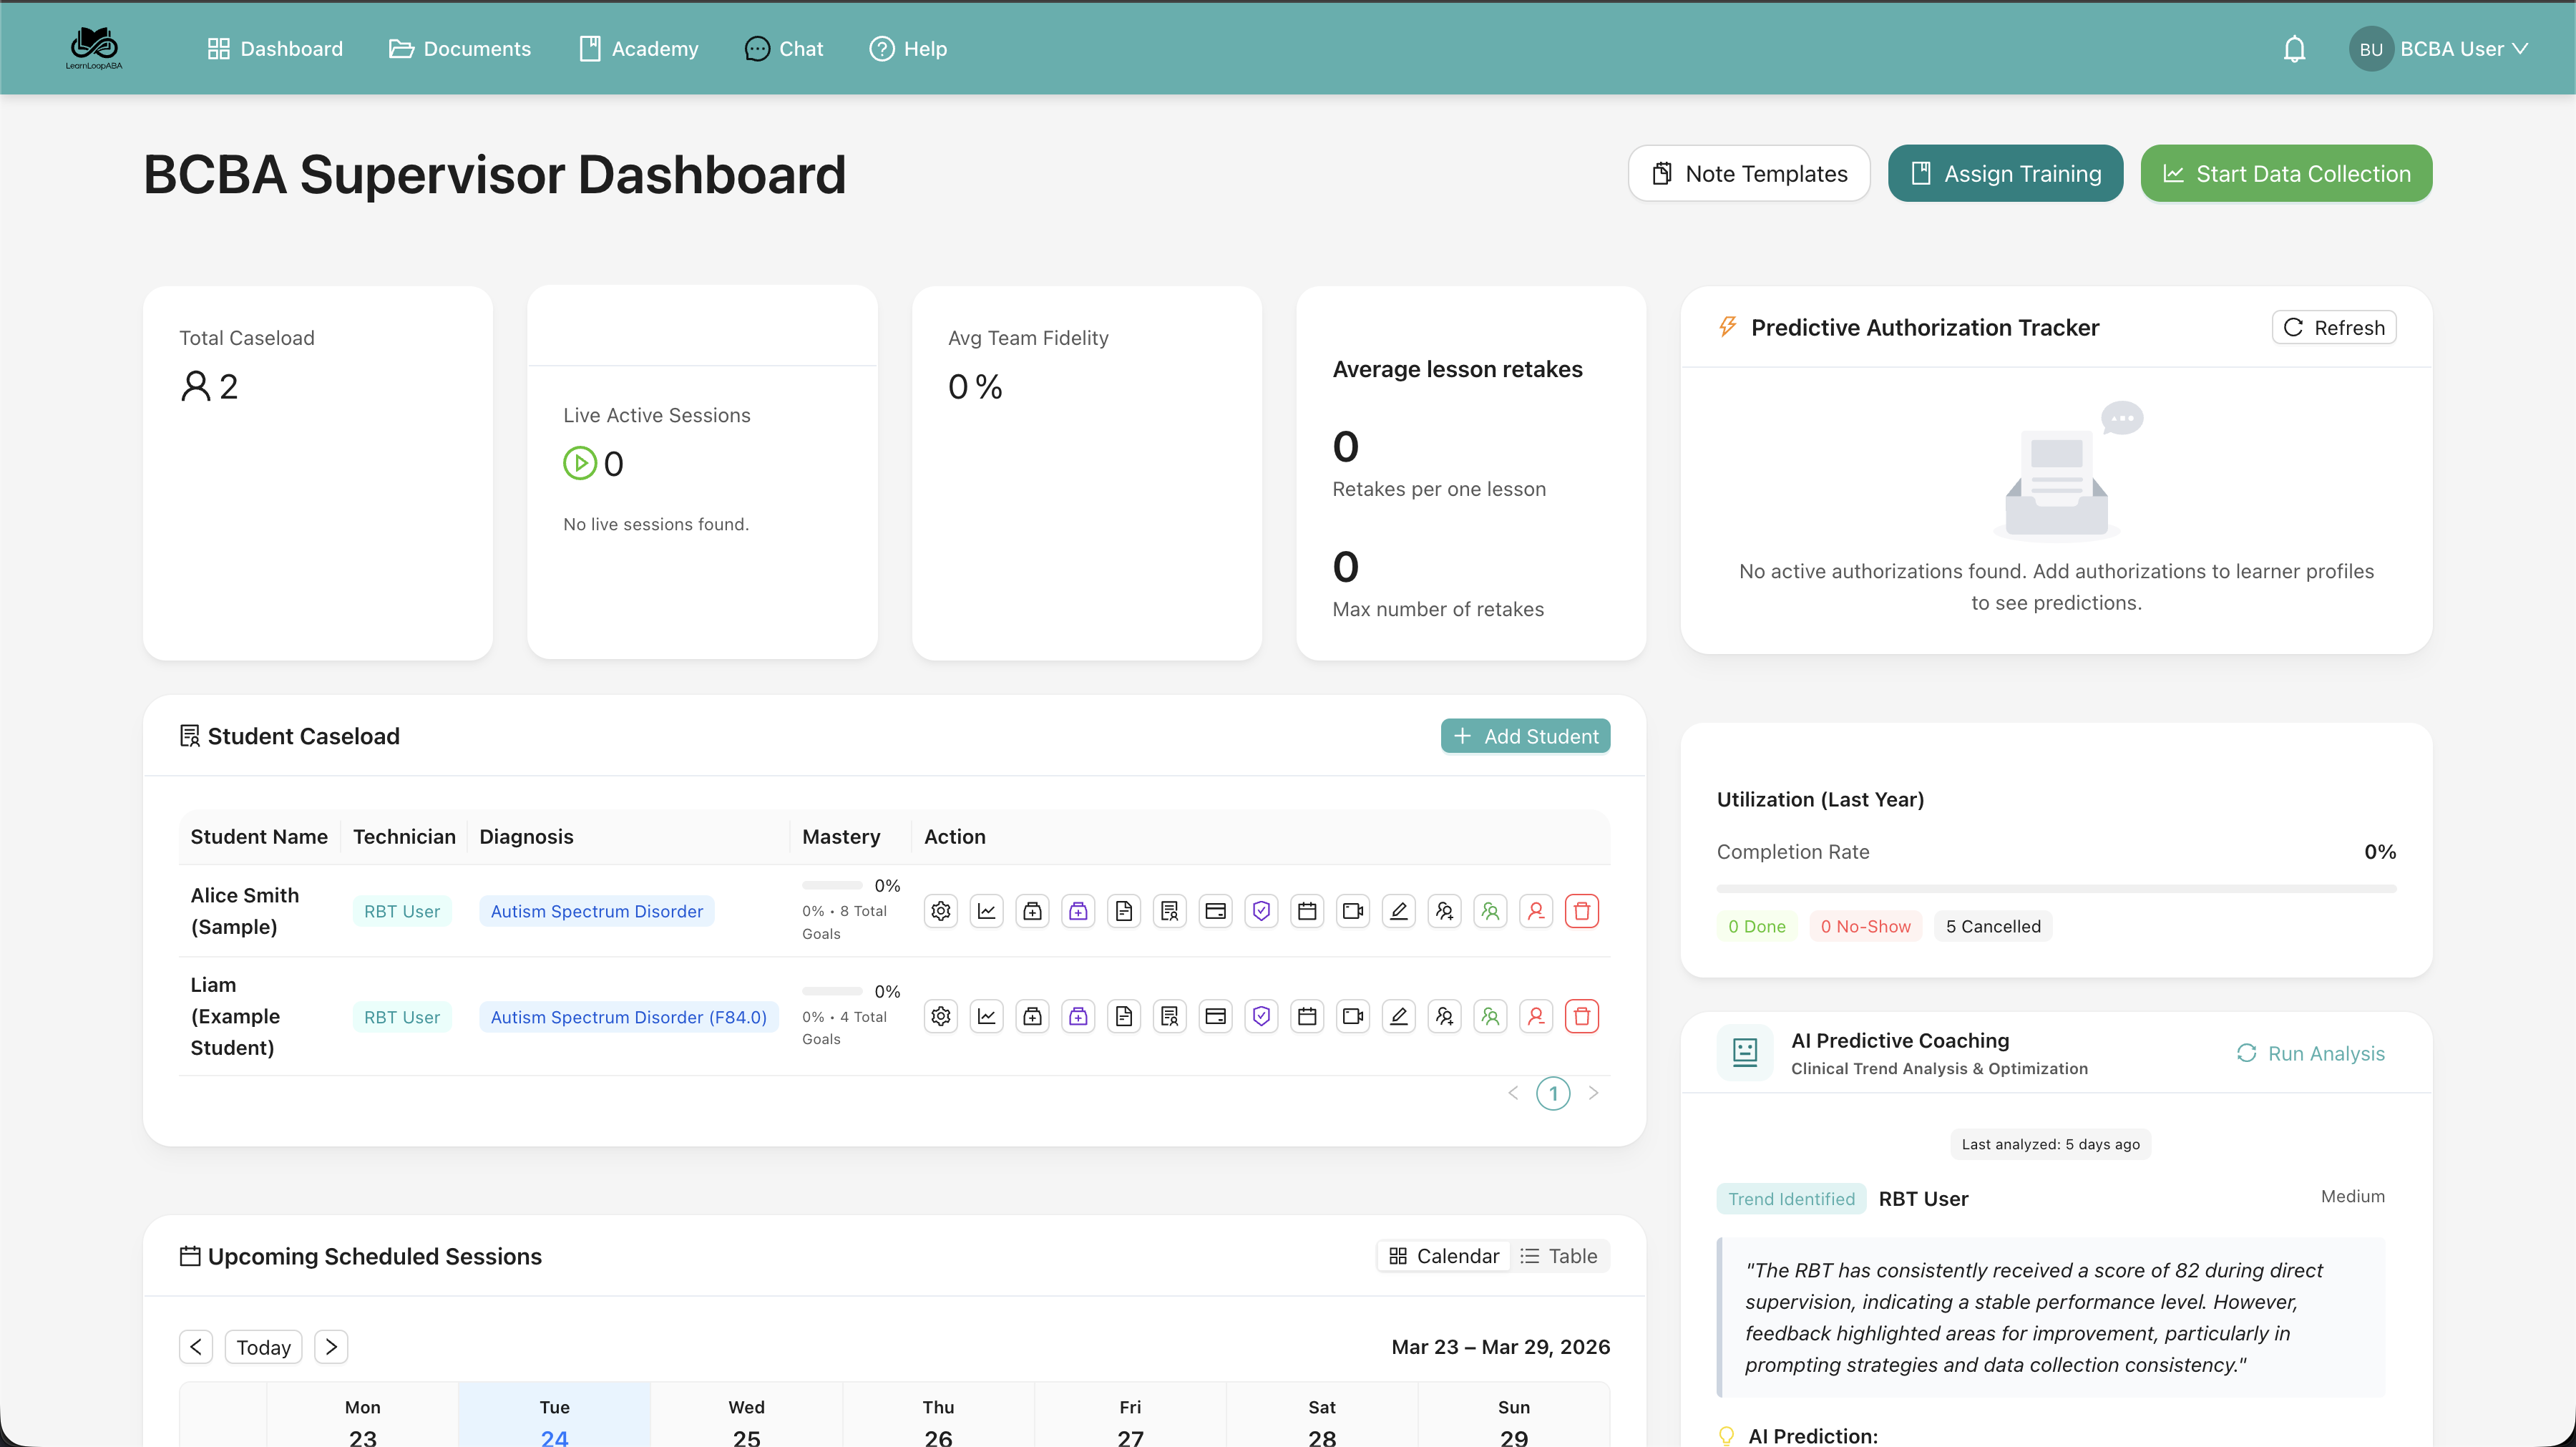
Task: Open the calendar icon in Liam's action row
Action: pyautogui.click(x=1307, y=1016)
